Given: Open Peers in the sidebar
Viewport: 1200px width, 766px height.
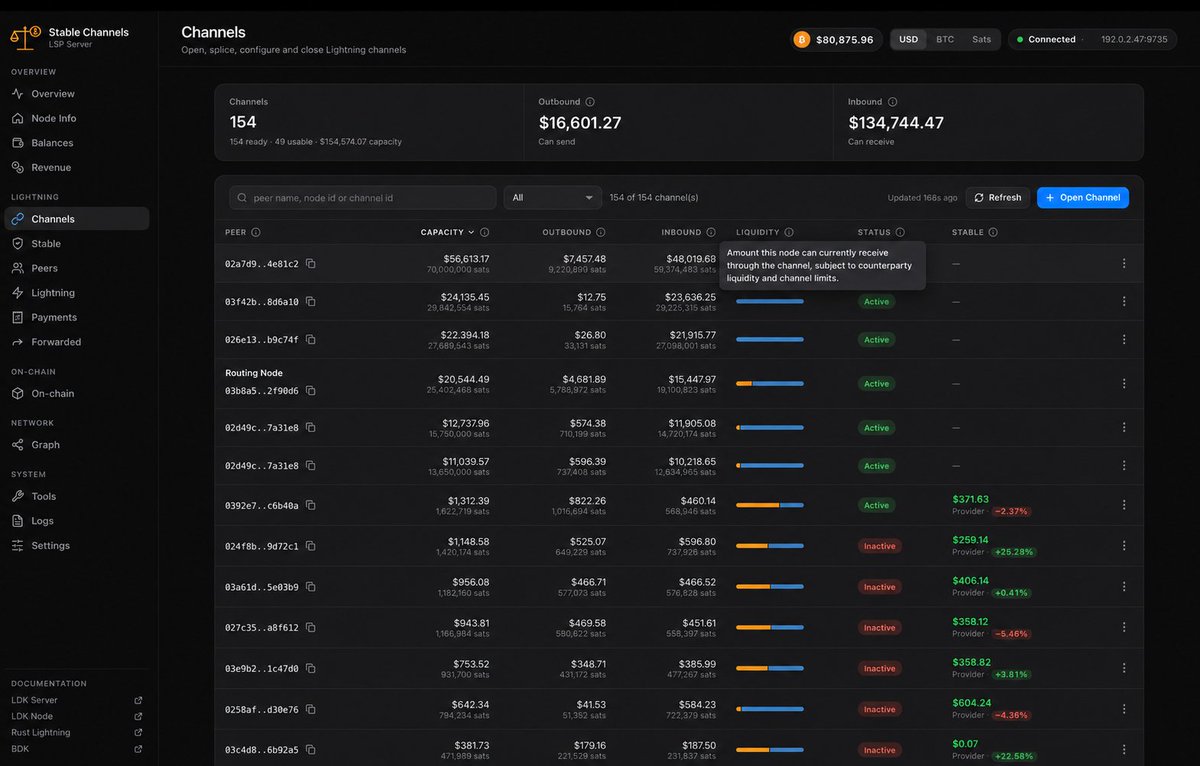Looking at the screenshot, I should click(77, 268).
